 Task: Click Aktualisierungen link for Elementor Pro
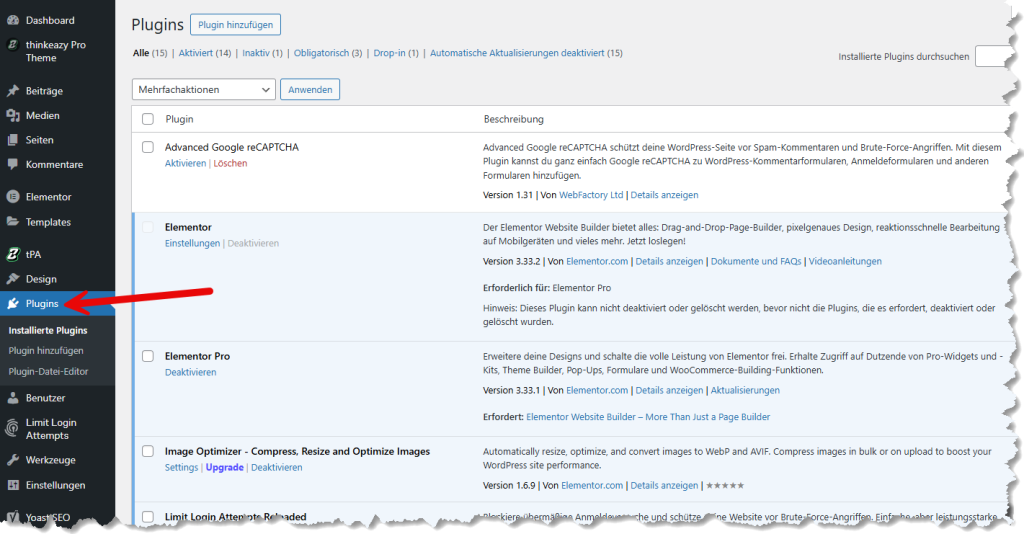click(745, 390)
